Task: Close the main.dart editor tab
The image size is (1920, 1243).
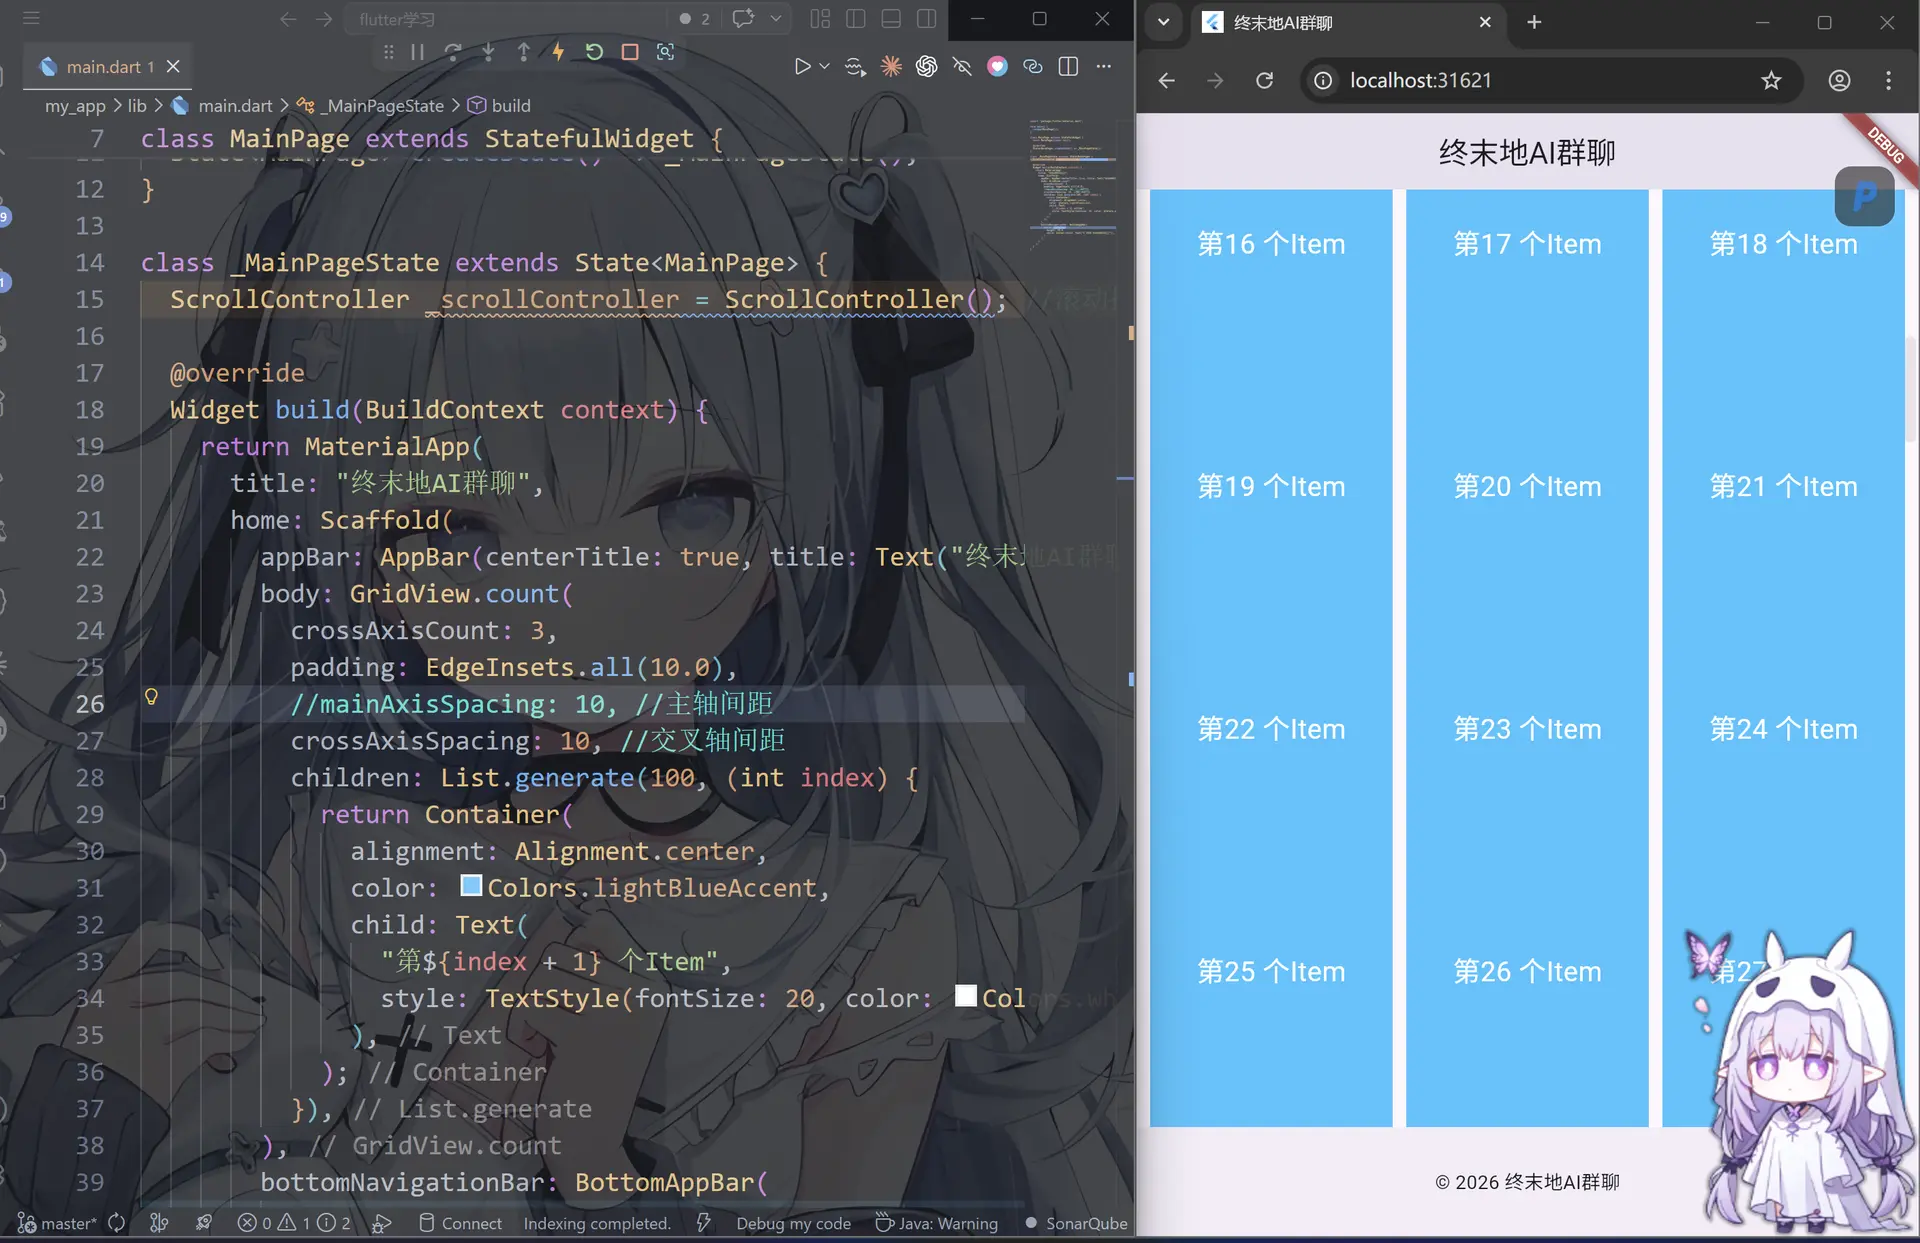Action: 173,66
